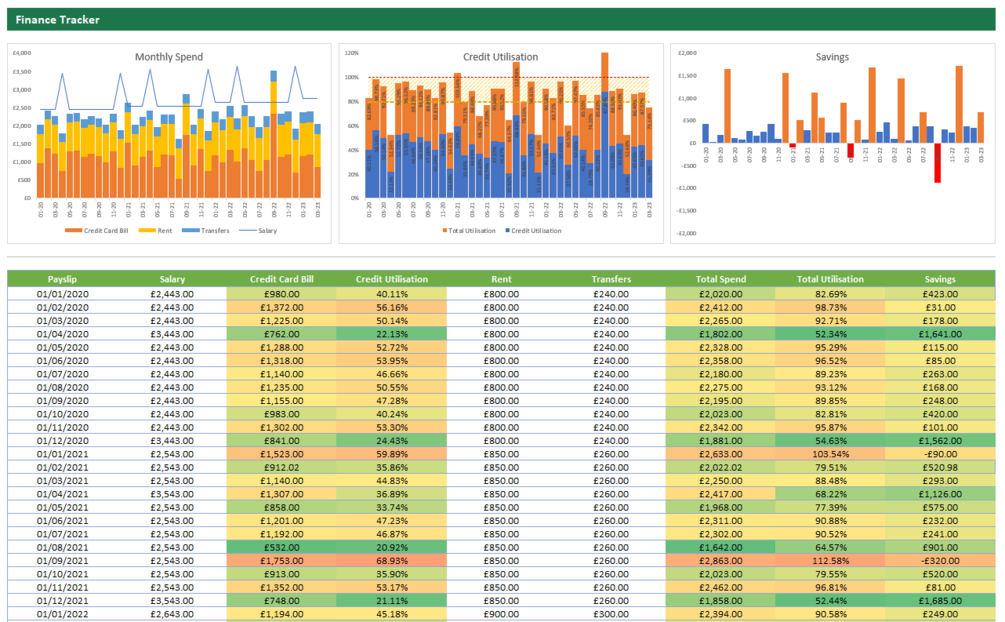Click the £532.00 credit card bill cell

coord(281,548)
